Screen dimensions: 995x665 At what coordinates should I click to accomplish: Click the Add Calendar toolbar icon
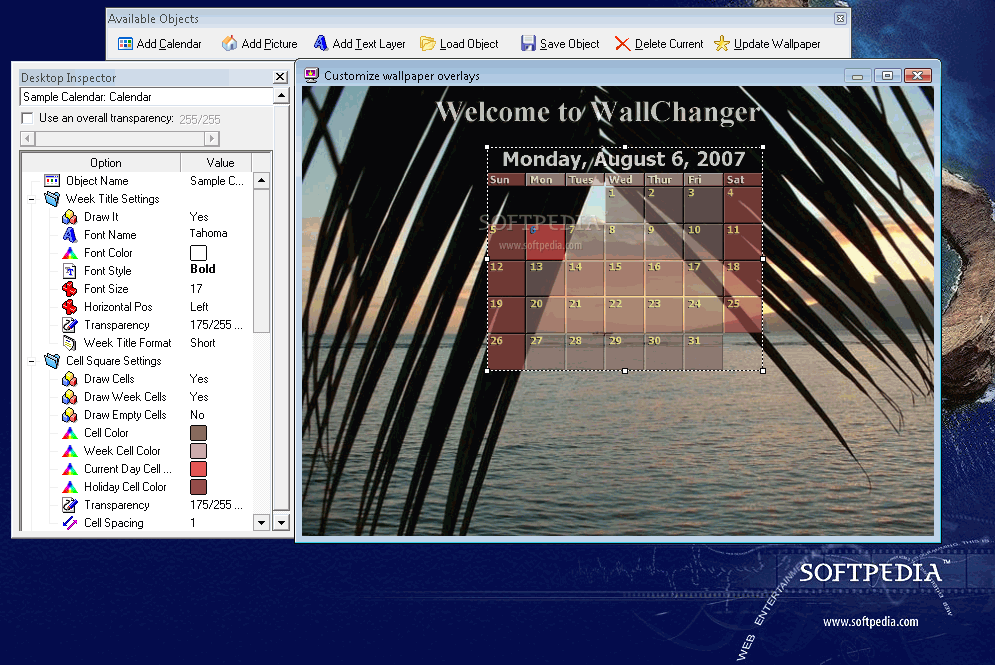coord(126,44)
